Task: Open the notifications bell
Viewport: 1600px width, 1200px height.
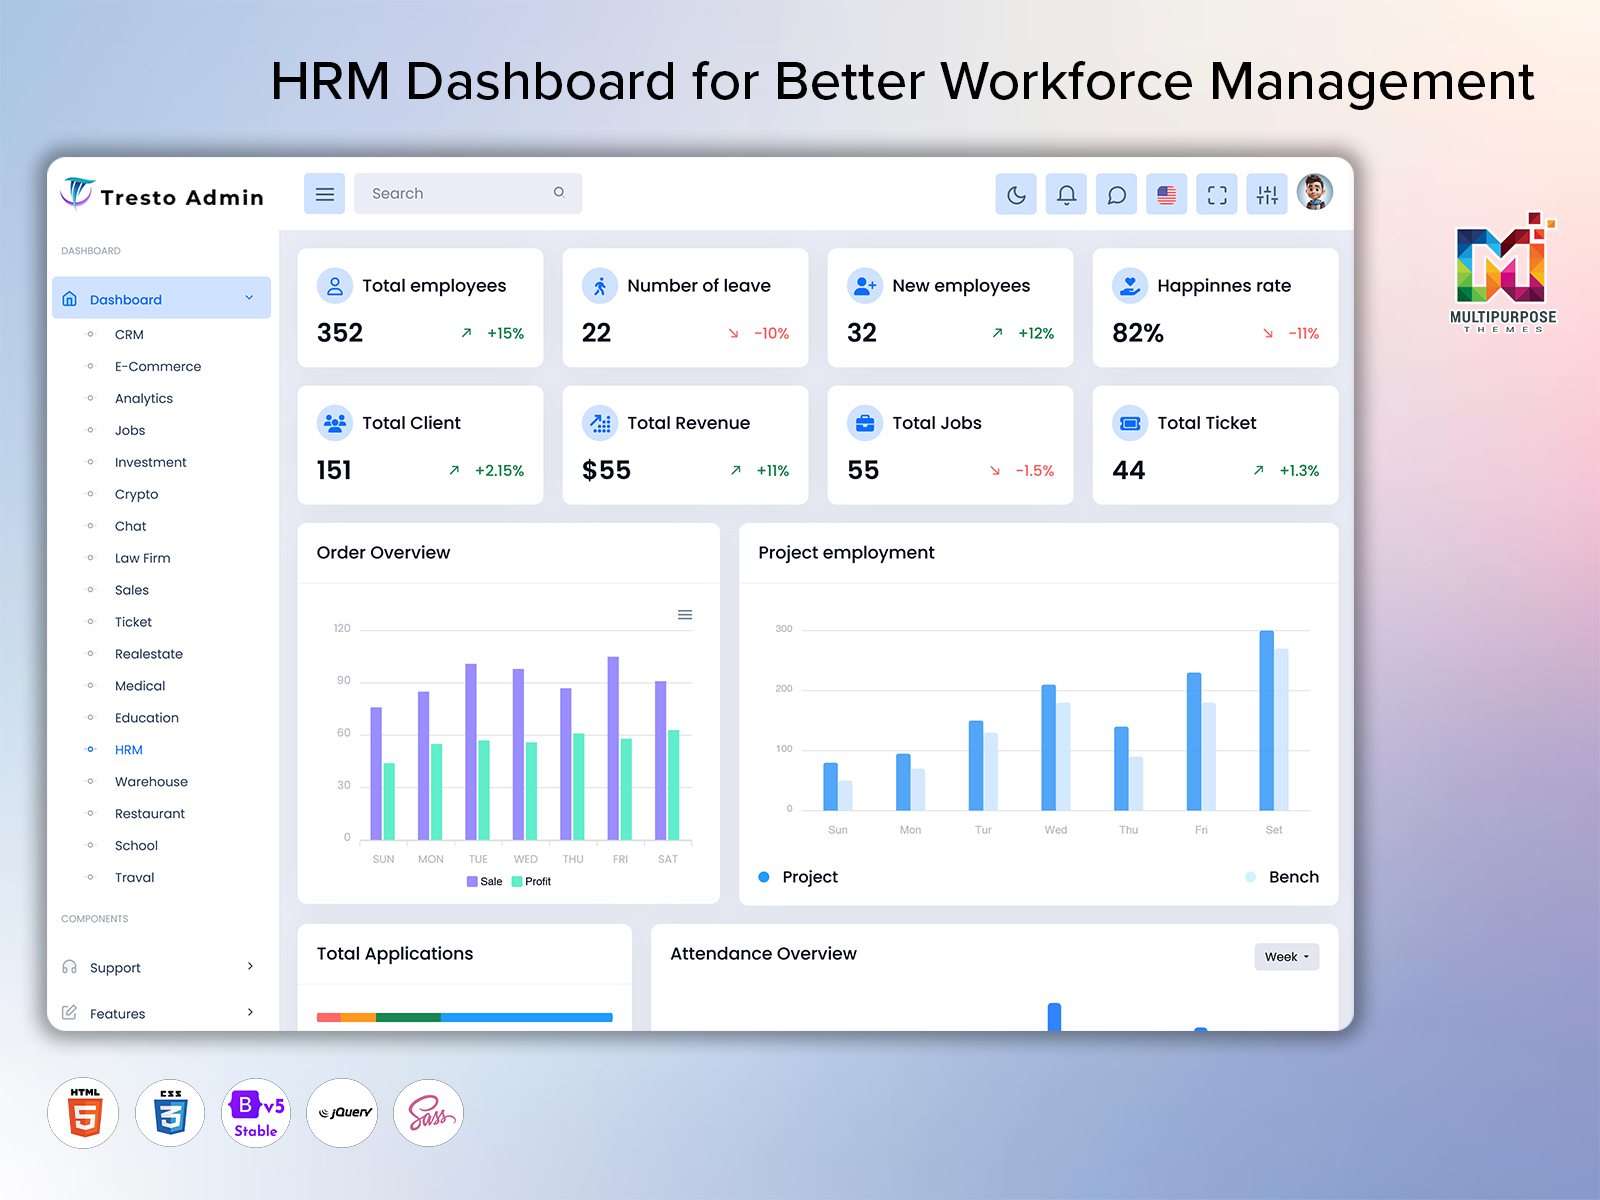Action: [x=1066, y=194]
